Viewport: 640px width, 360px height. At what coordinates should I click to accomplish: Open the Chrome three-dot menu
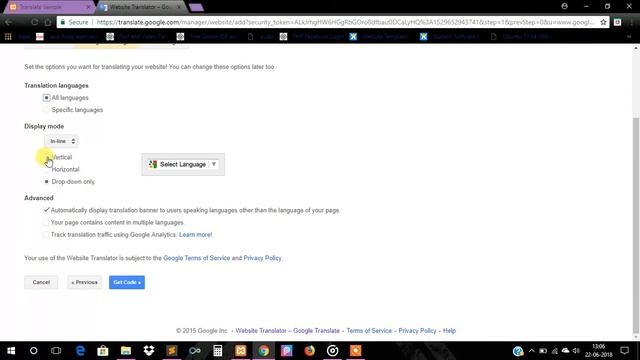pos(632,22)
